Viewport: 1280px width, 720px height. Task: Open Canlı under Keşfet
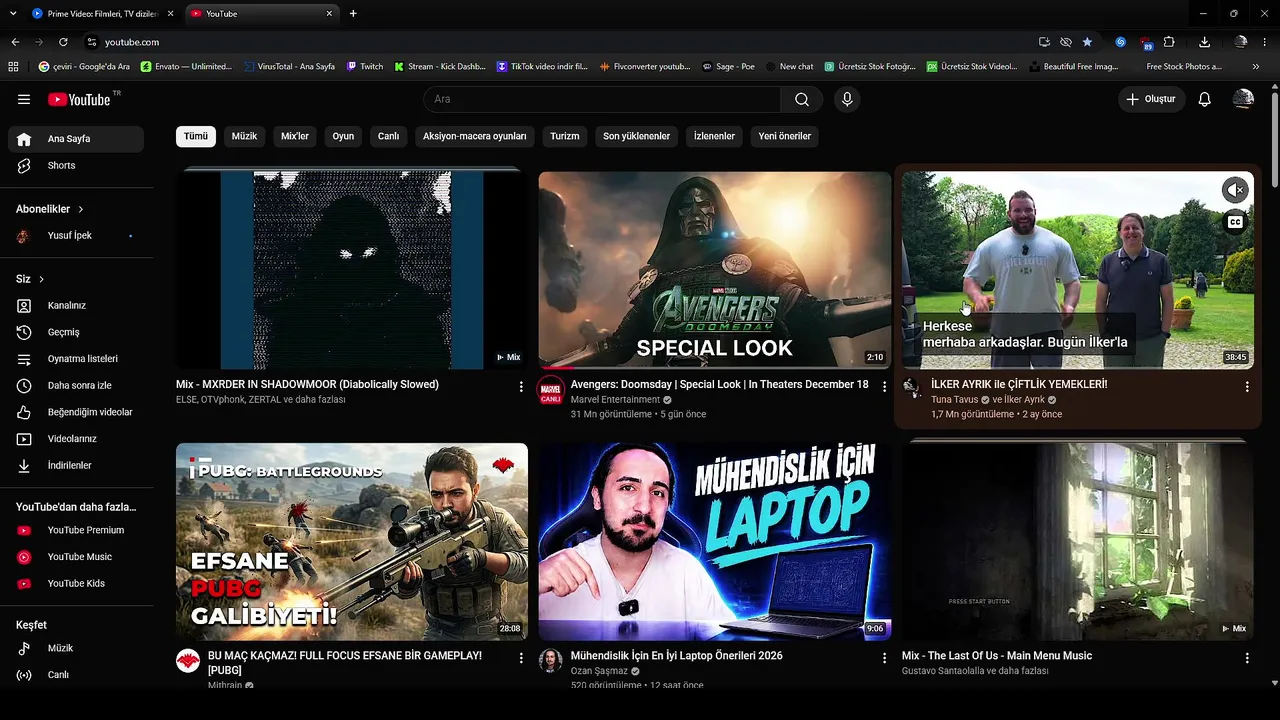[x=76, y=675]
